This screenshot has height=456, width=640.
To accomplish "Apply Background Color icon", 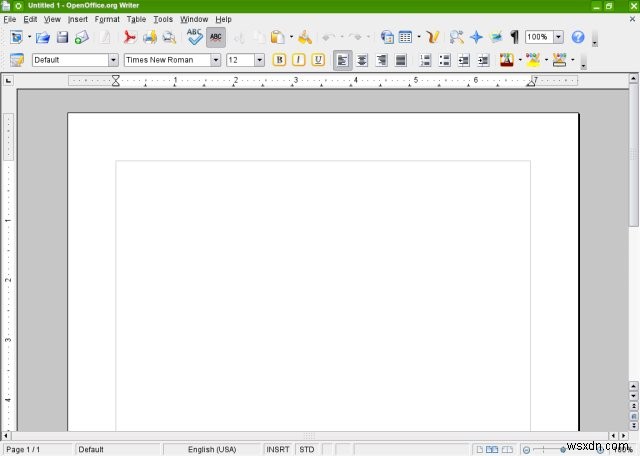I will (x=559, y=60).
